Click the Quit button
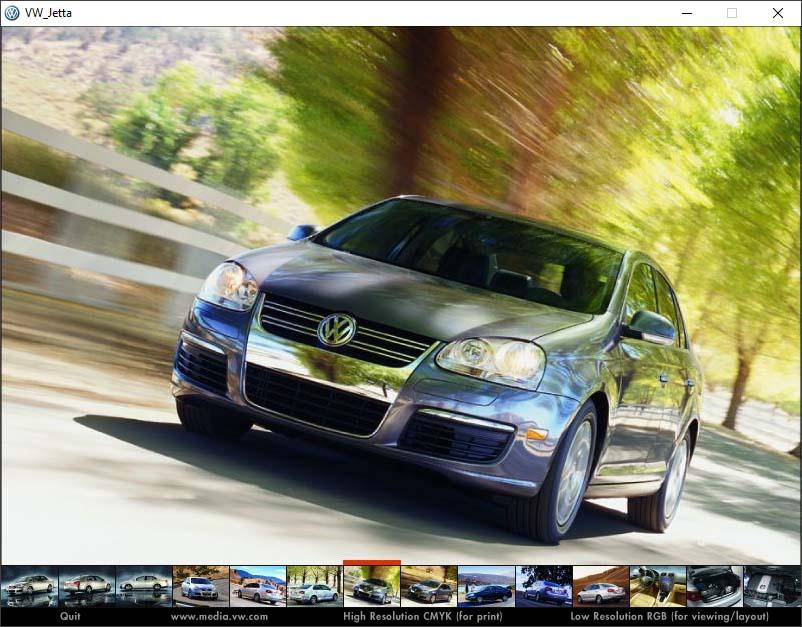Viewport: 802px width, 627px height. (x=70, y=616)
